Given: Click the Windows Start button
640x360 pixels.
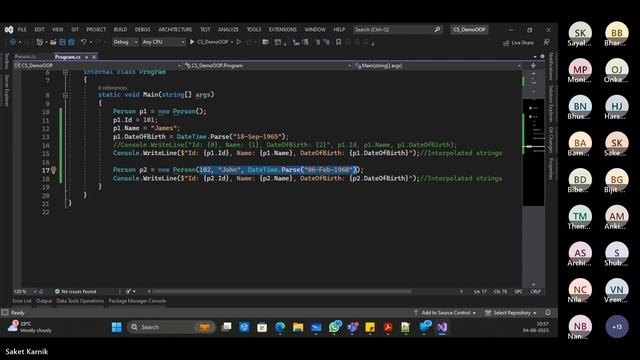Looking at the screenshot, I should 117,327.
